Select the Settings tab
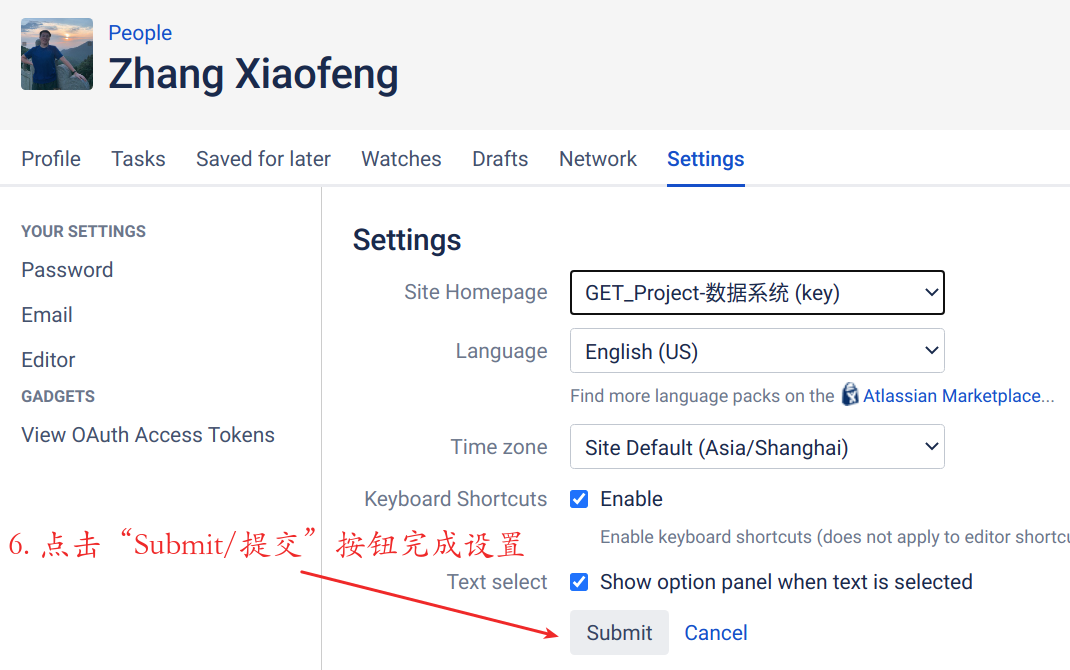The image size is (1070, 670). tap(706, 159)
